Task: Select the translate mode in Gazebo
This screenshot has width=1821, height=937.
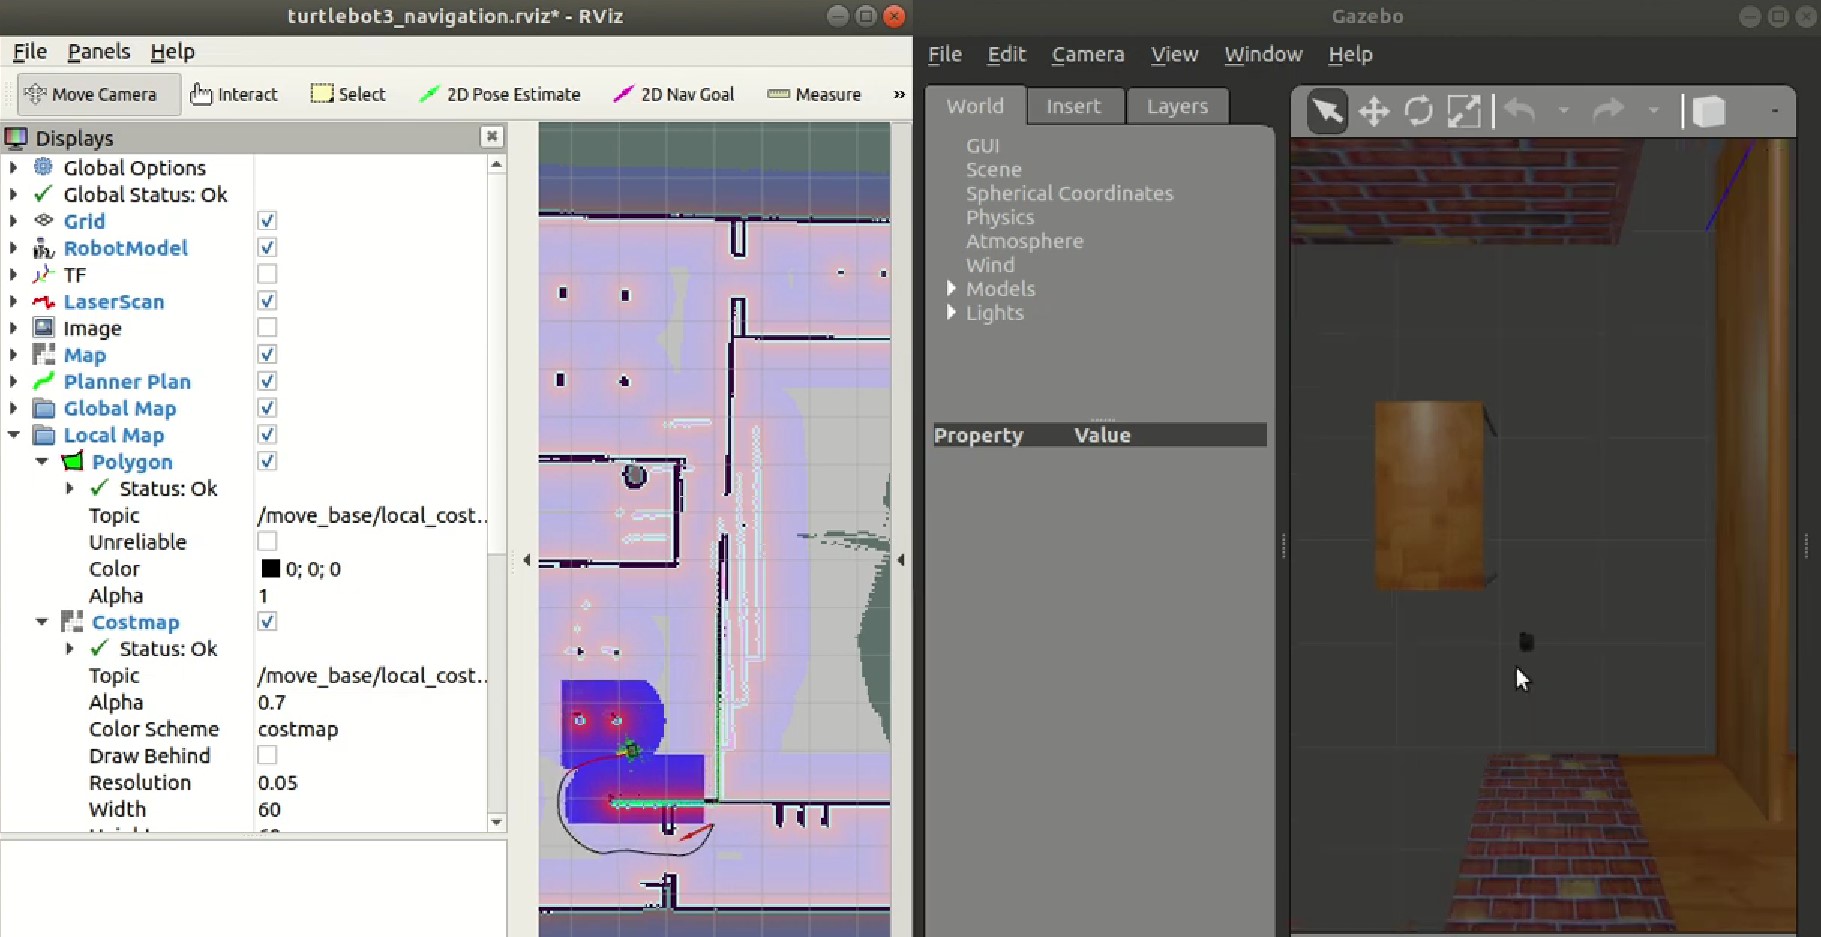Action: [1374, 111]
